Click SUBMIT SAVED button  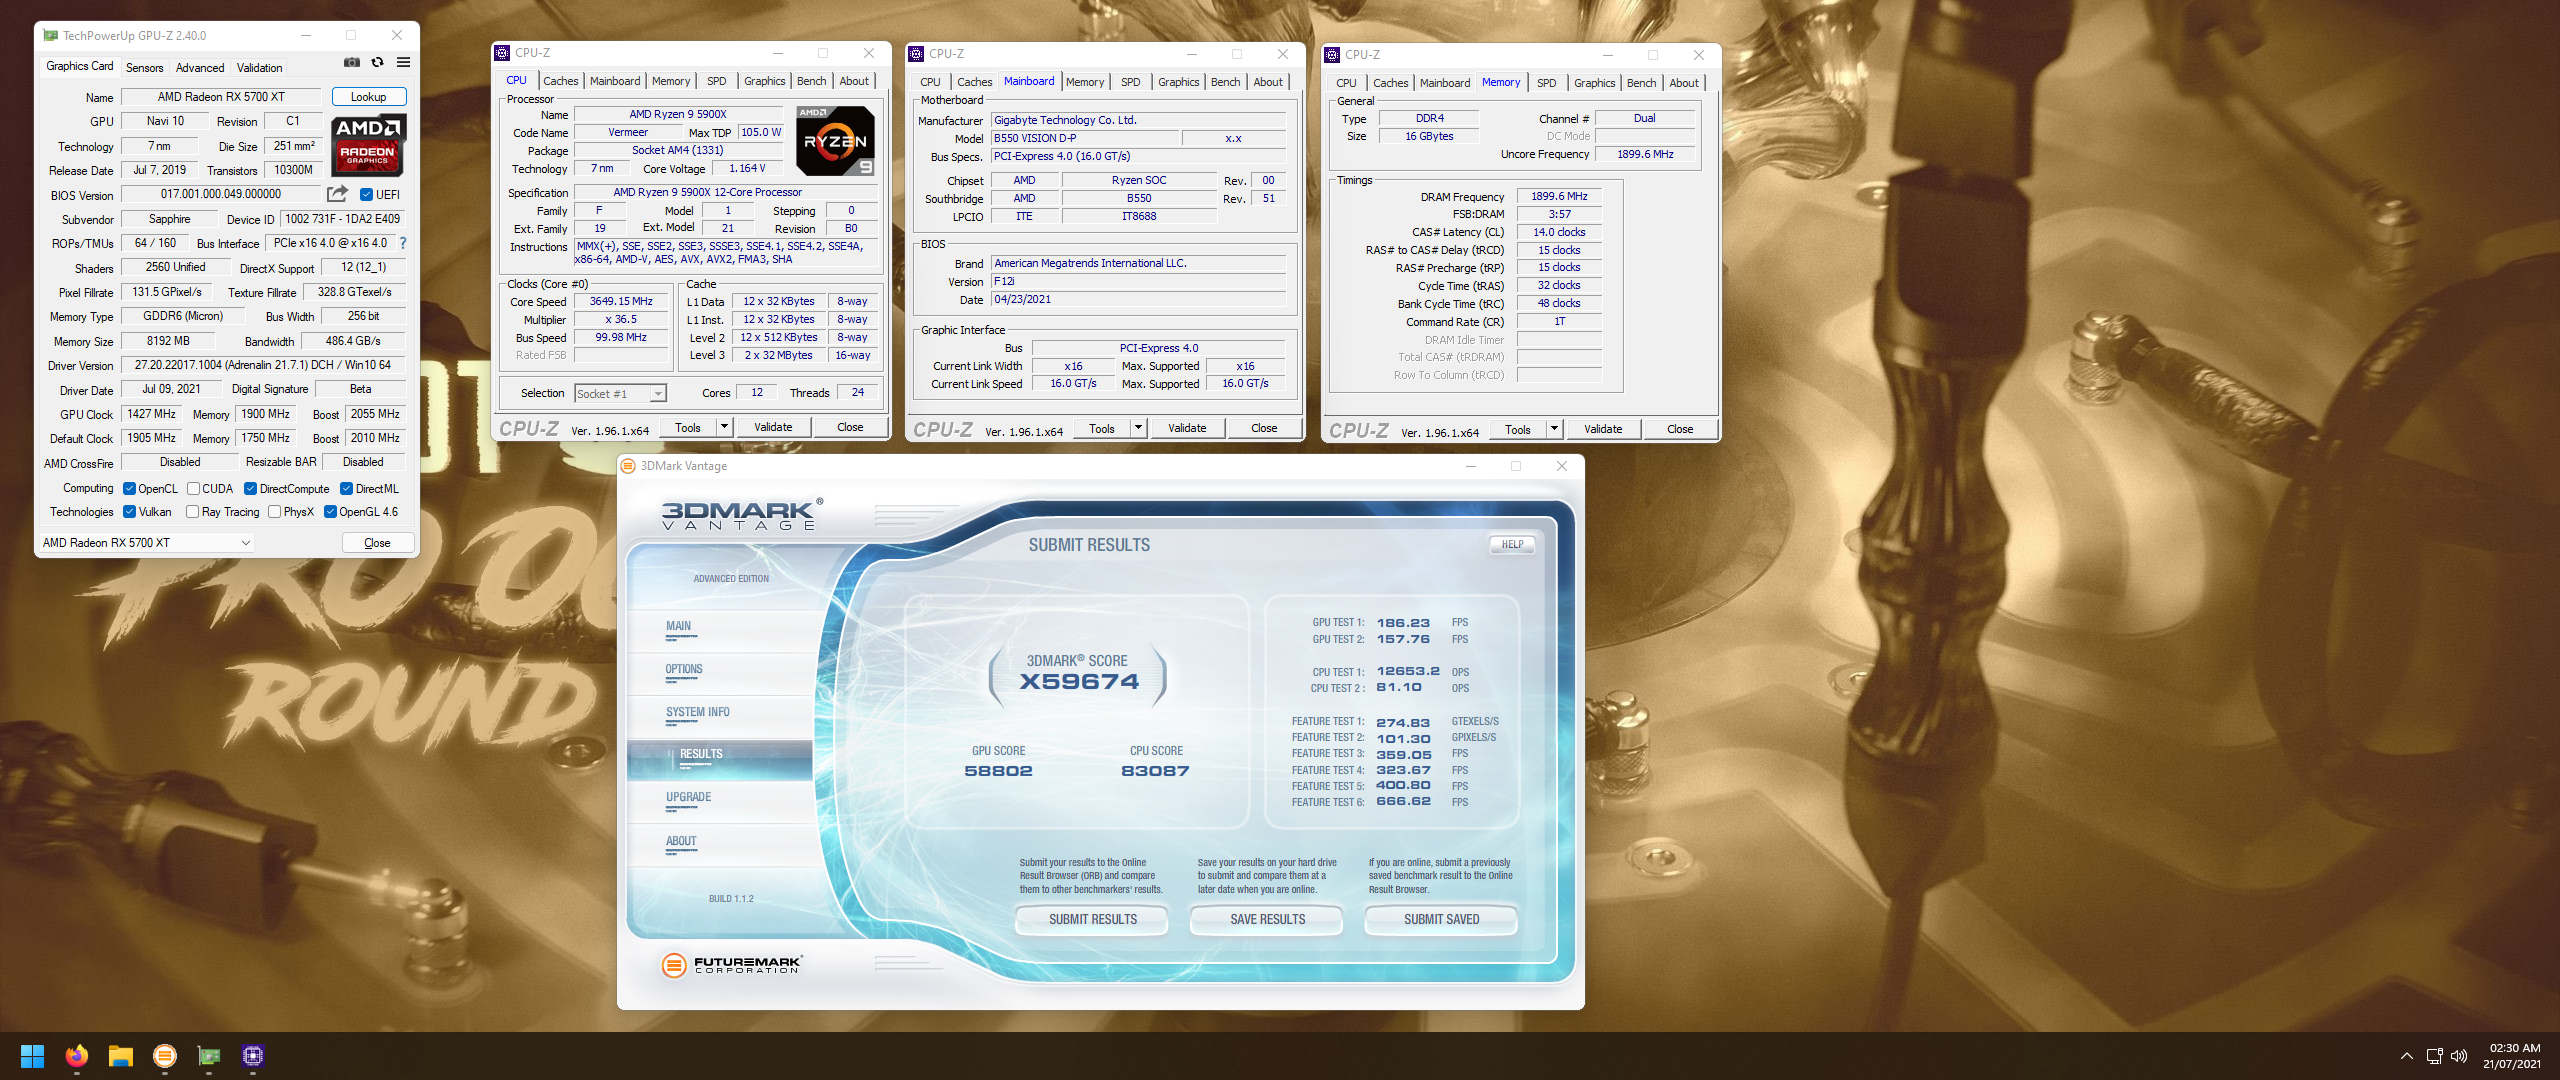pyautogui.click(x=1441, y=919)
